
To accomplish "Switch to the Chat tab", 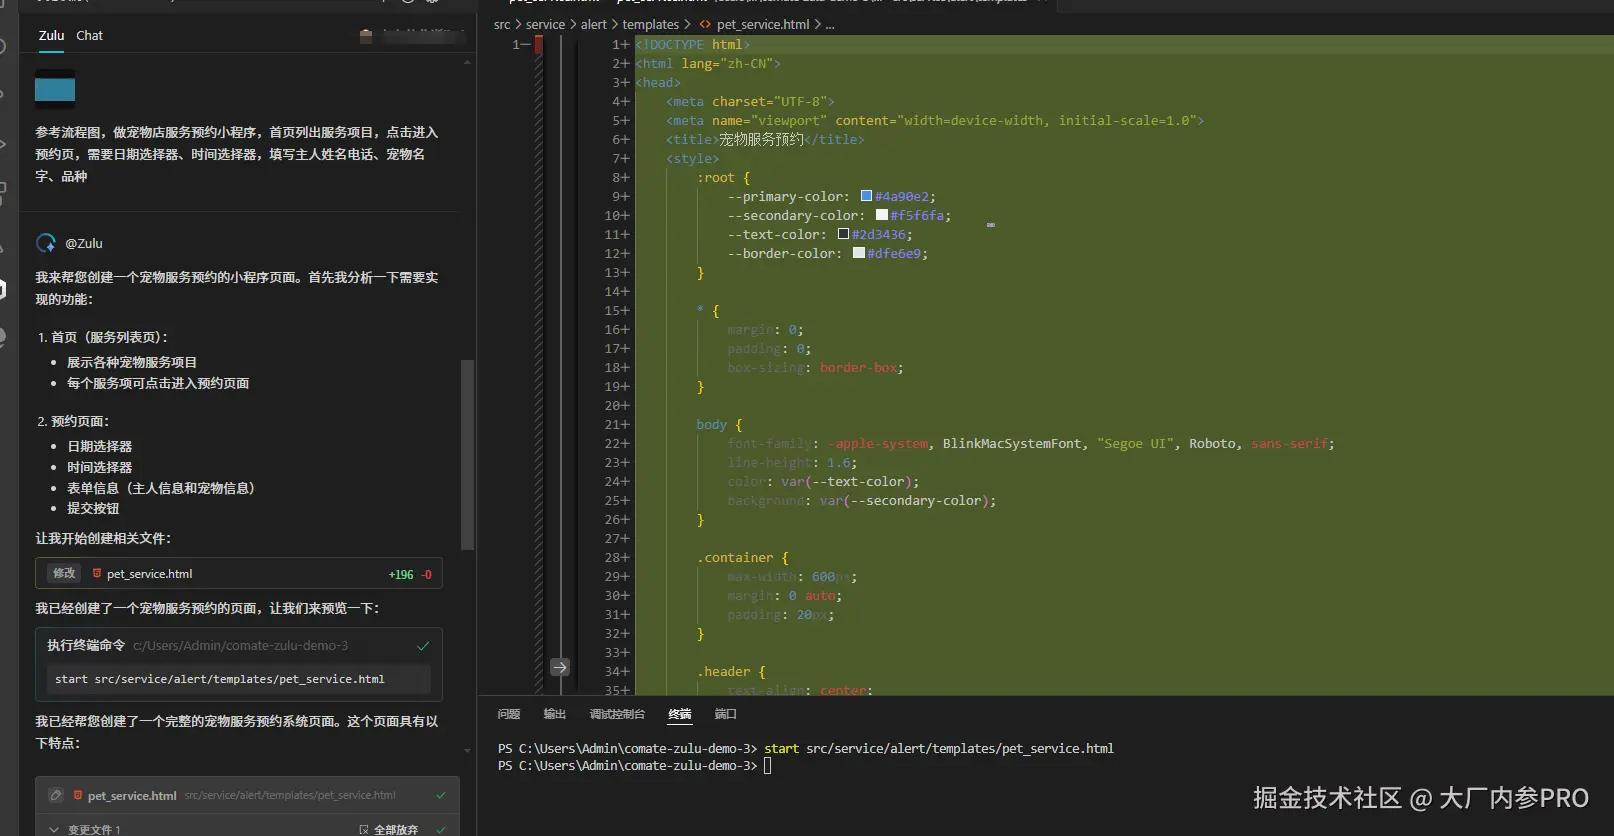I will click(89, 35).
